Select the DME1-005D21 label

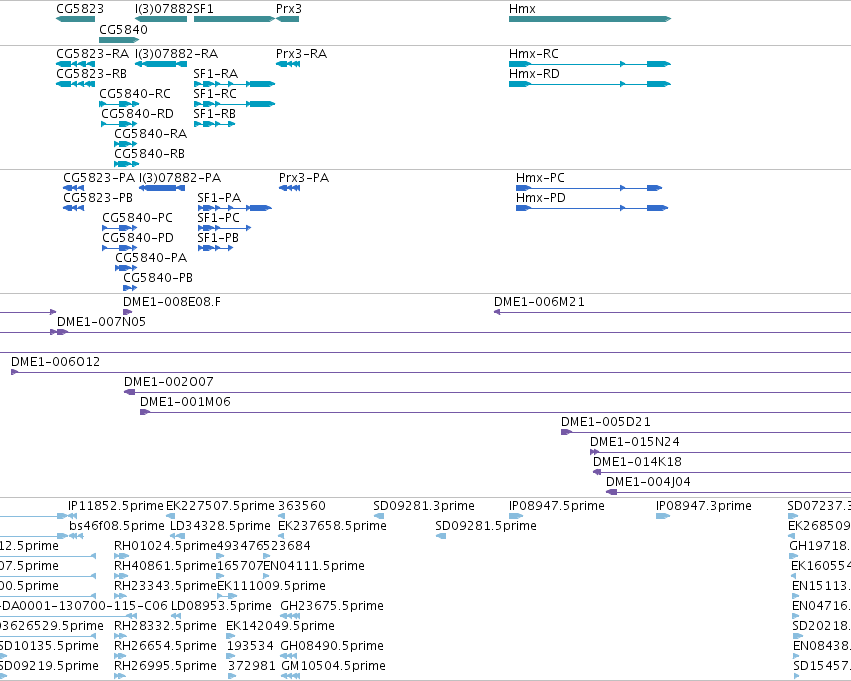point(606,422)
